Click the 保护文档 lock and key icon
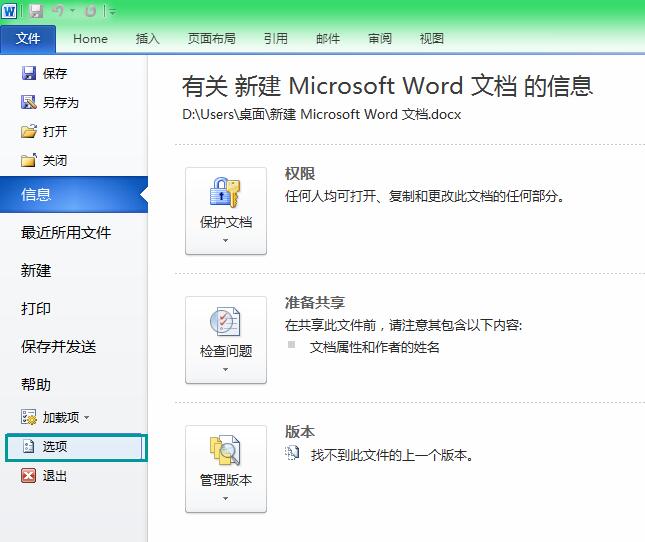This screenshot has height=542, width=645. (x=225, y=192)
